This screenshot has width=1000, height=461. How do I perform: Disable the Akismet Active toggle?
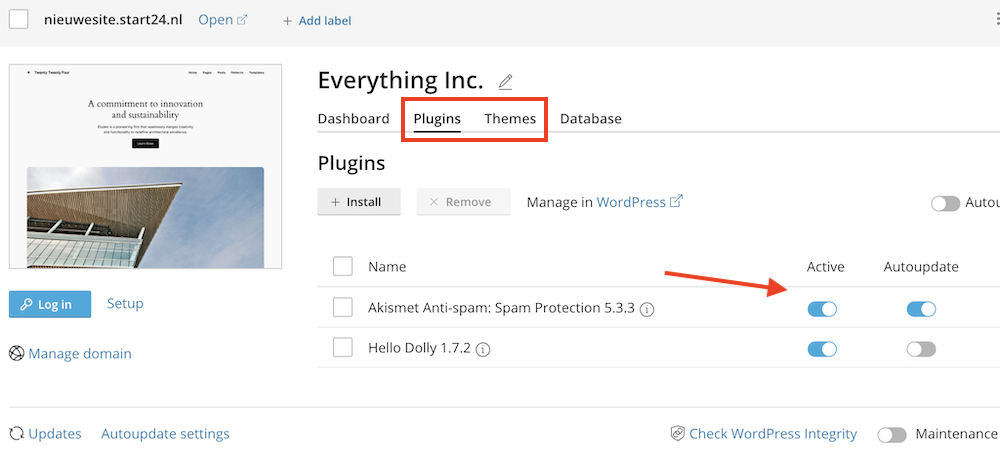tap(822, 309)
